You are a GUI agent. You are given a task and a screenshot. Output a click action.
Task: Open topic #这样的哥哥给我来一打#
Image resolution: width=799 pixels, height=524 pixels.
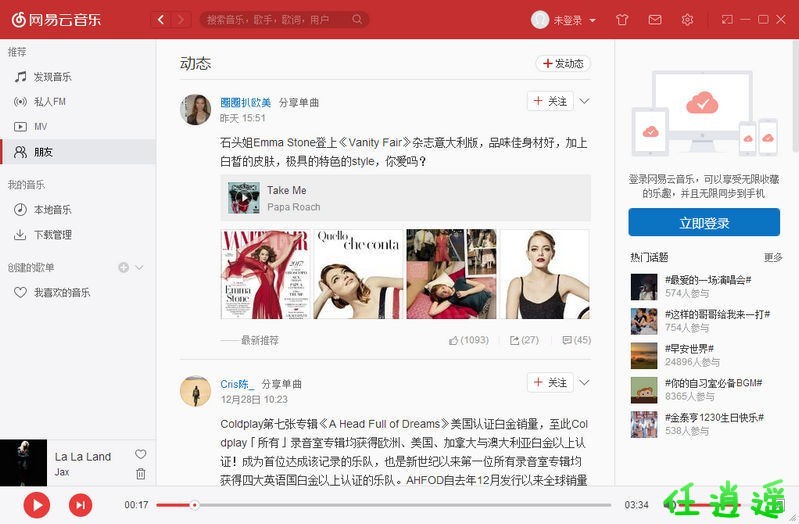click(x=717, y=314)
